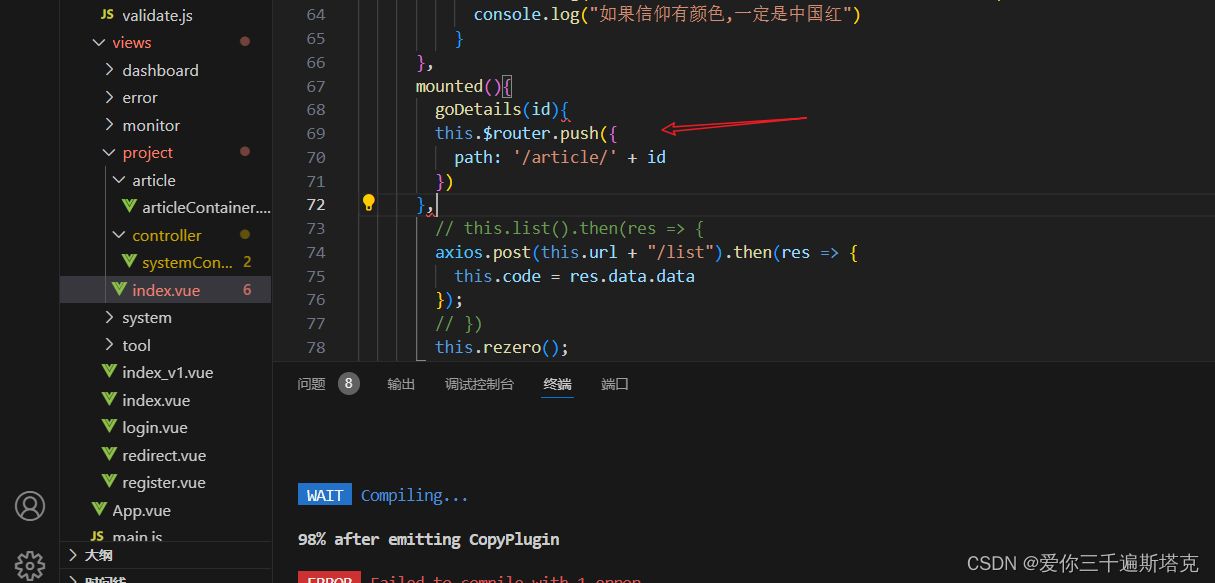The image size is (1215, 583).
Task: Click the WAIT status badge in the terminal
Action: click(x=324, y=494)
